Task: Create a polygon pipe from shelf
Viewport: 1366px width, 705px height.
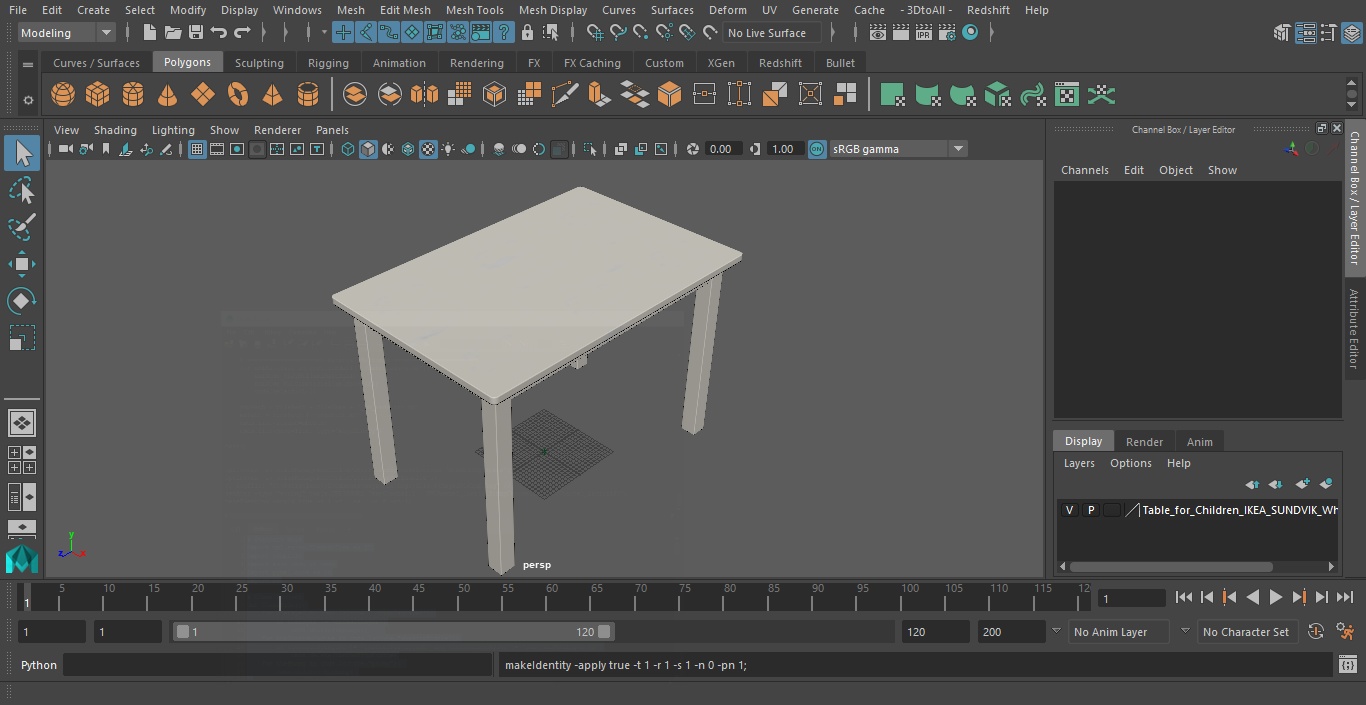Action: (x=308, y=95)
